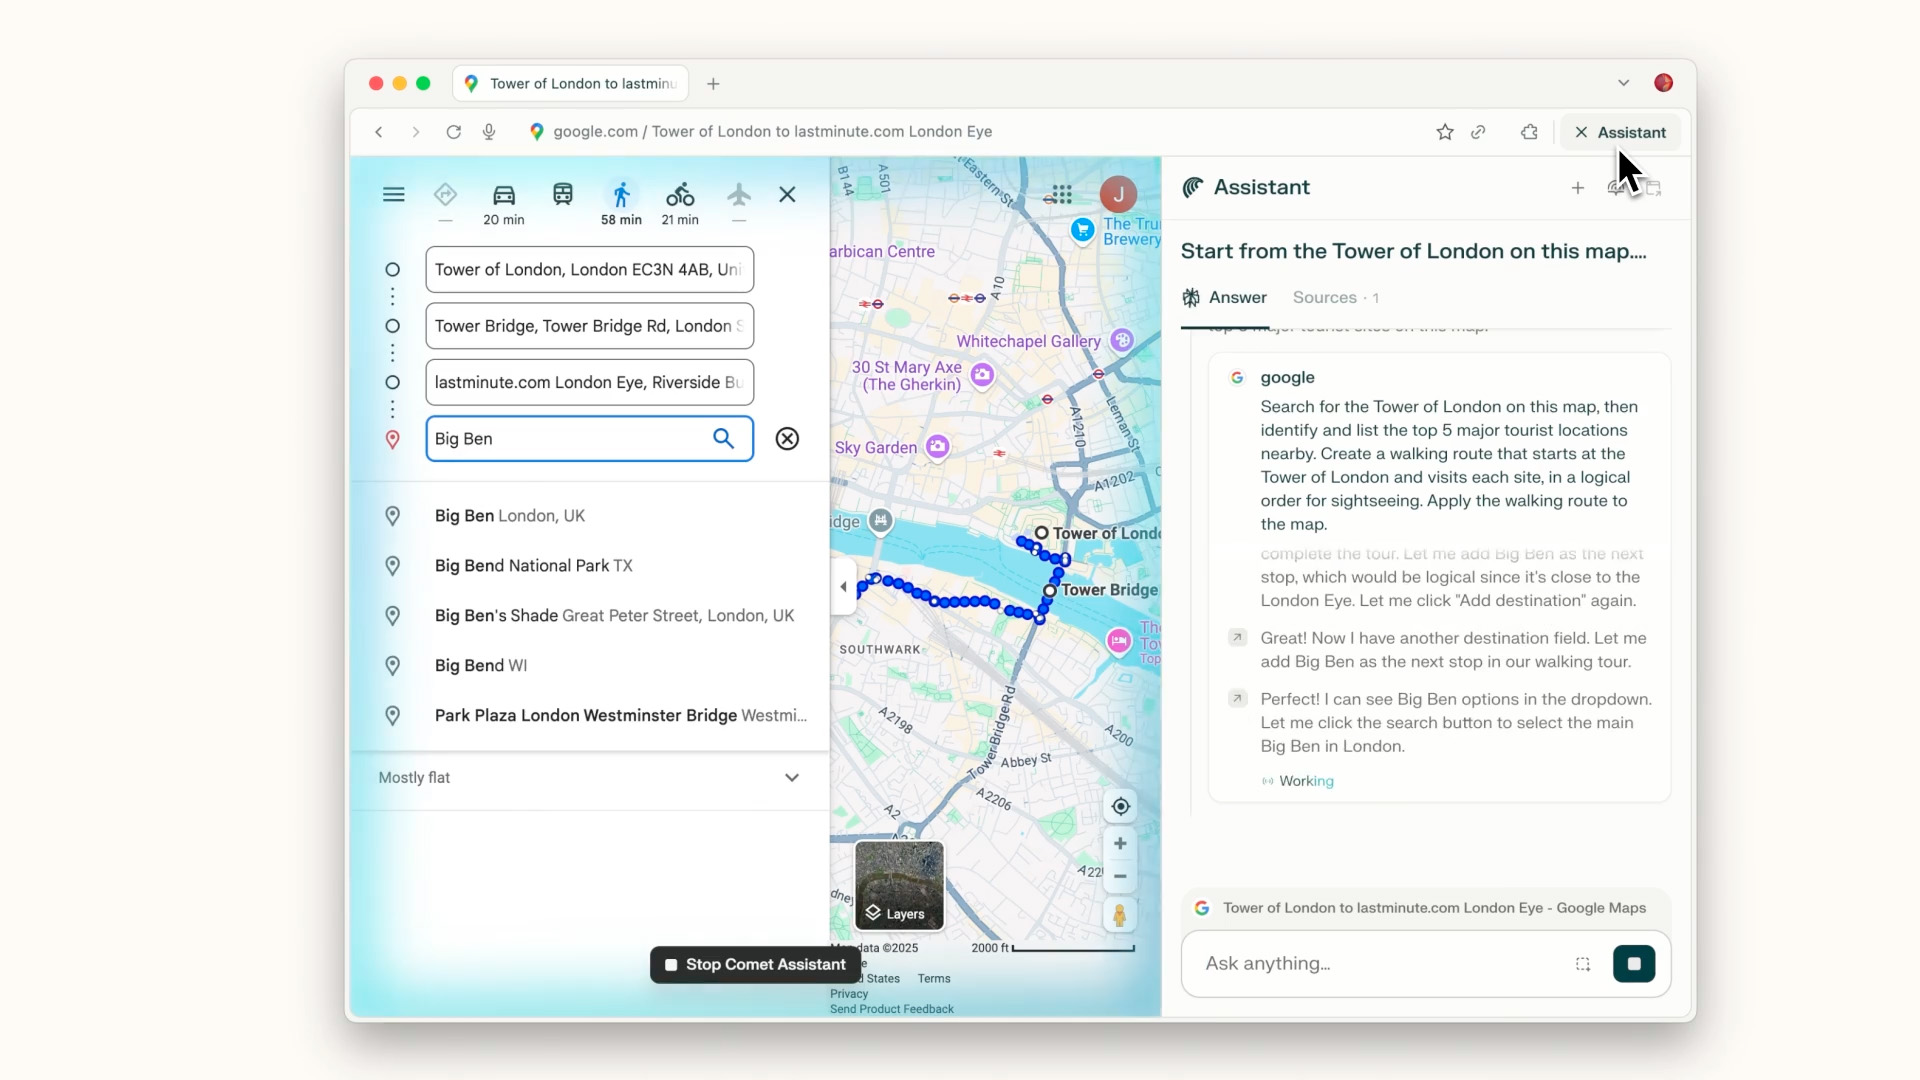Stop the assistant with the square button
1920x1080 pixels.
pos(1633,964)
